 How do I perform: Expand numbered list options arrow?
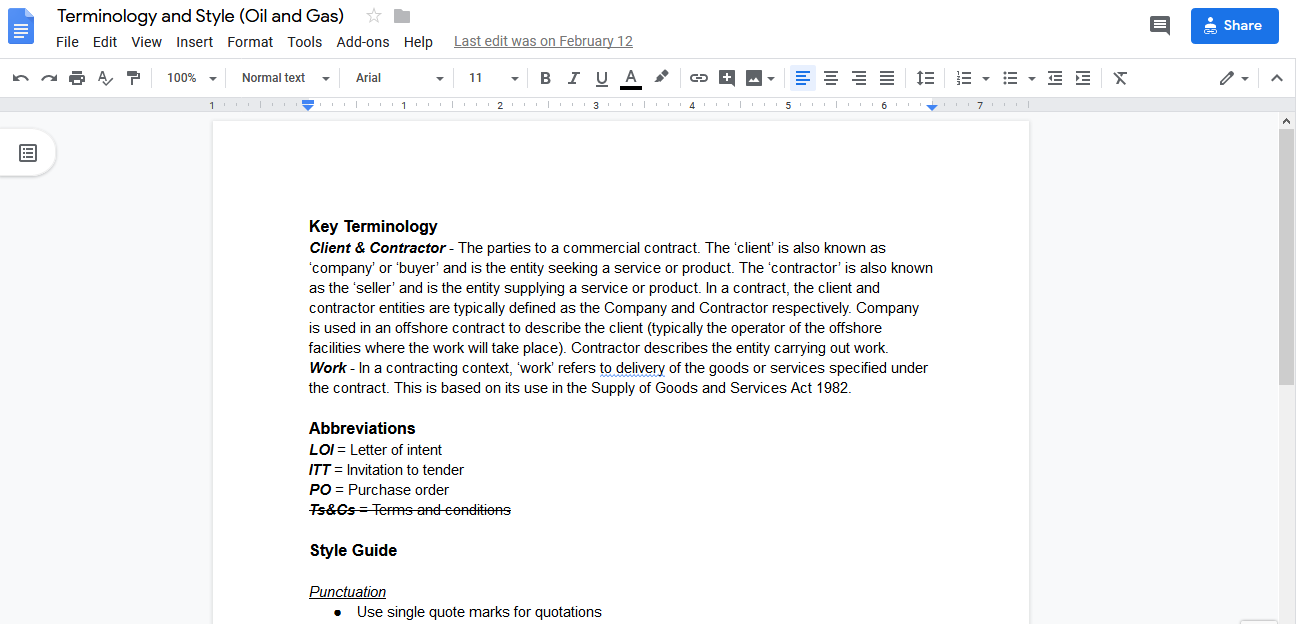986,78
